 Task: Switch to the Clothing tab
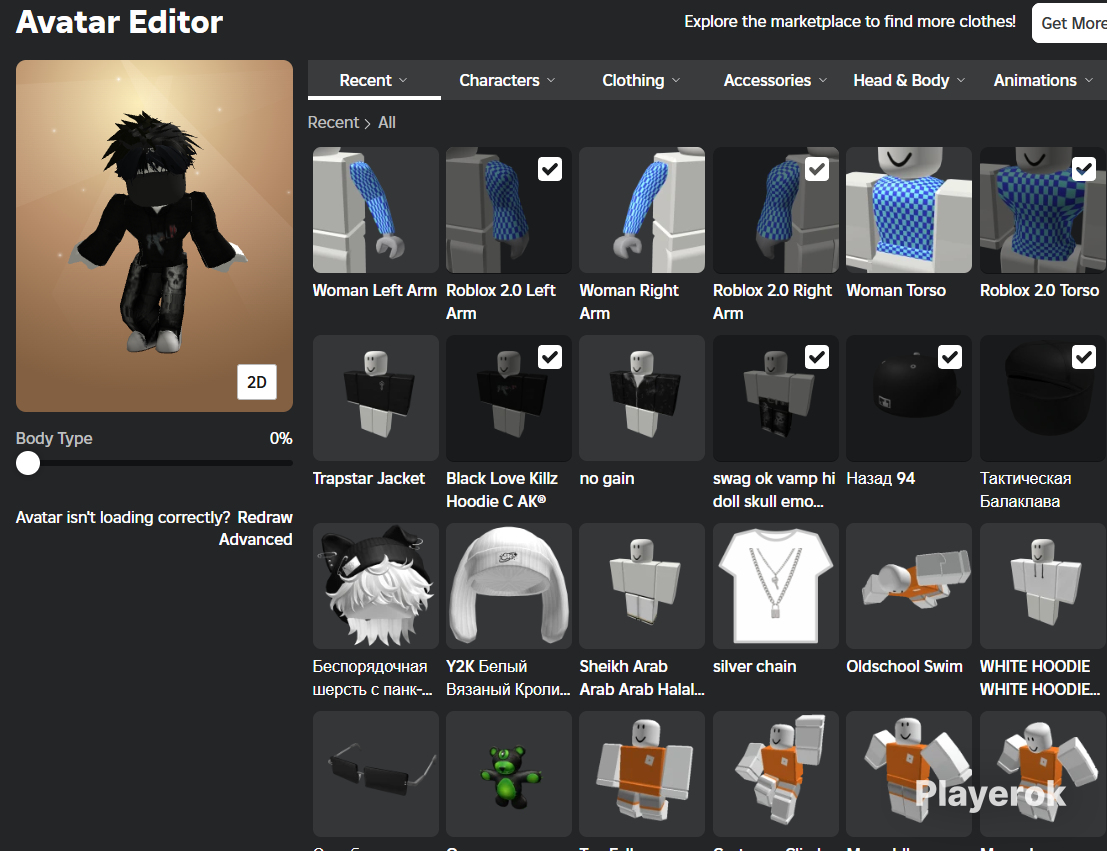641,80
